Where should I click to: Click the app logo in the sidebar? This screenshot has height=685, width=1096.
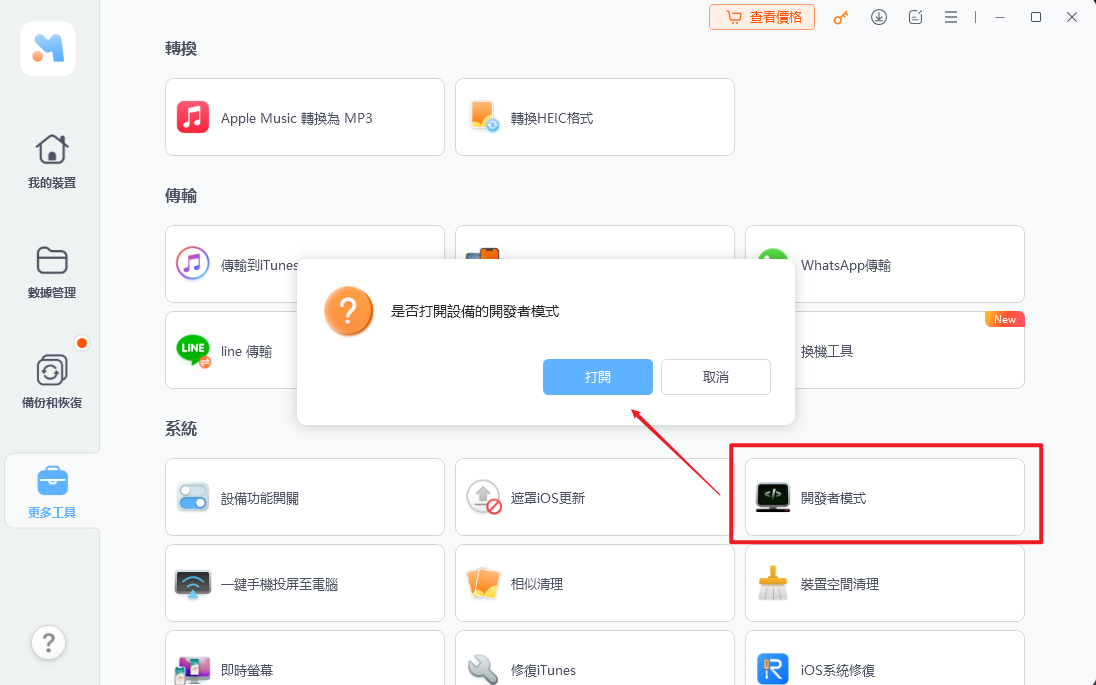(48, 49)
